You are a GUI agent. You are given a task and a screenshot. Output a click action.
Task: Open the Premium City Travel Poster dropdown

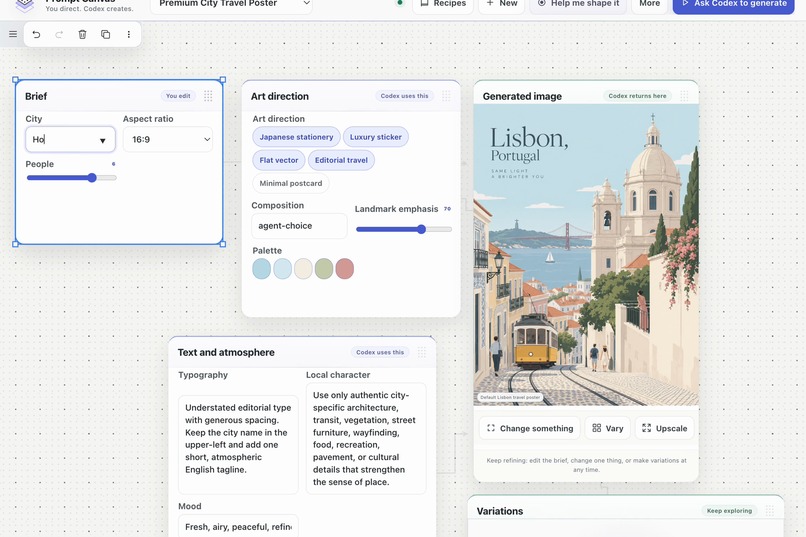click(231, 4)
